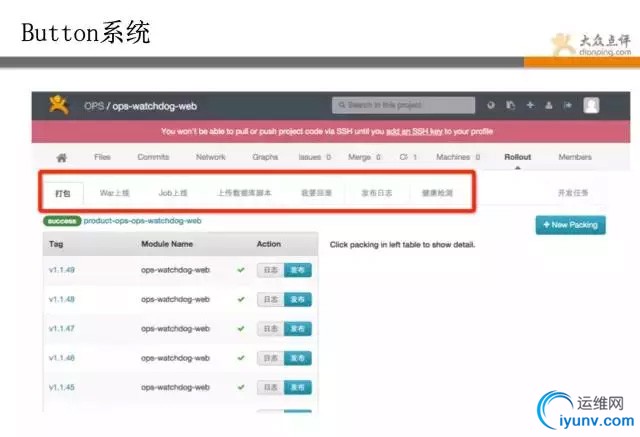Open the 我要回滚 sub-tab
The width and height of the screenshot is (640, 437).
tap(316, 193)
